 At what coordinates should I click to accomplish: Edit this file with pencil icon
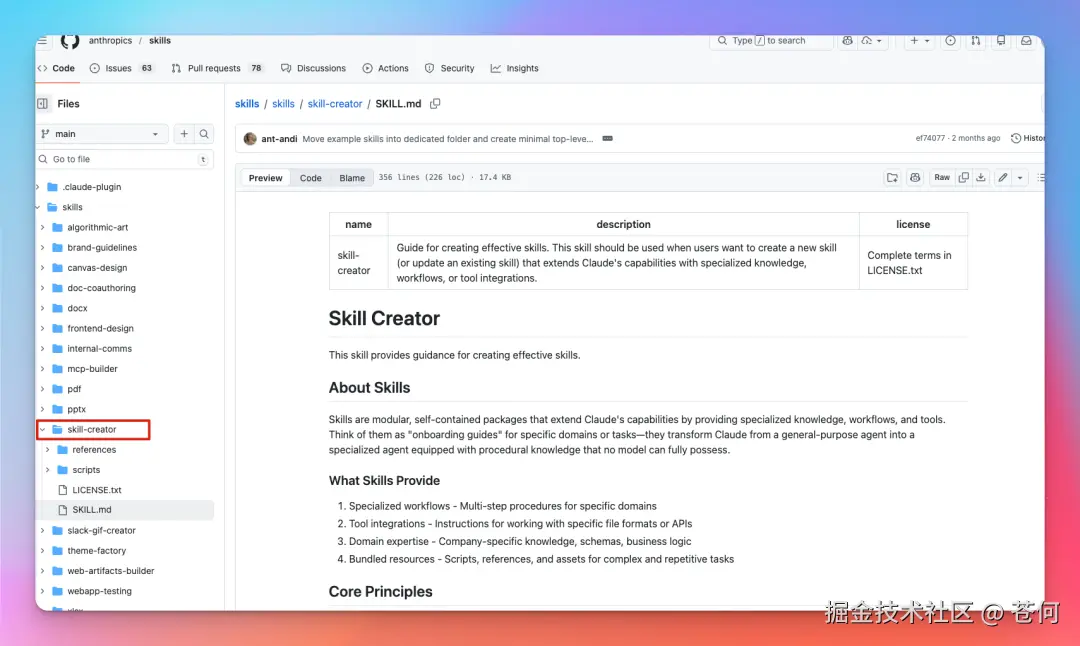1003,178
